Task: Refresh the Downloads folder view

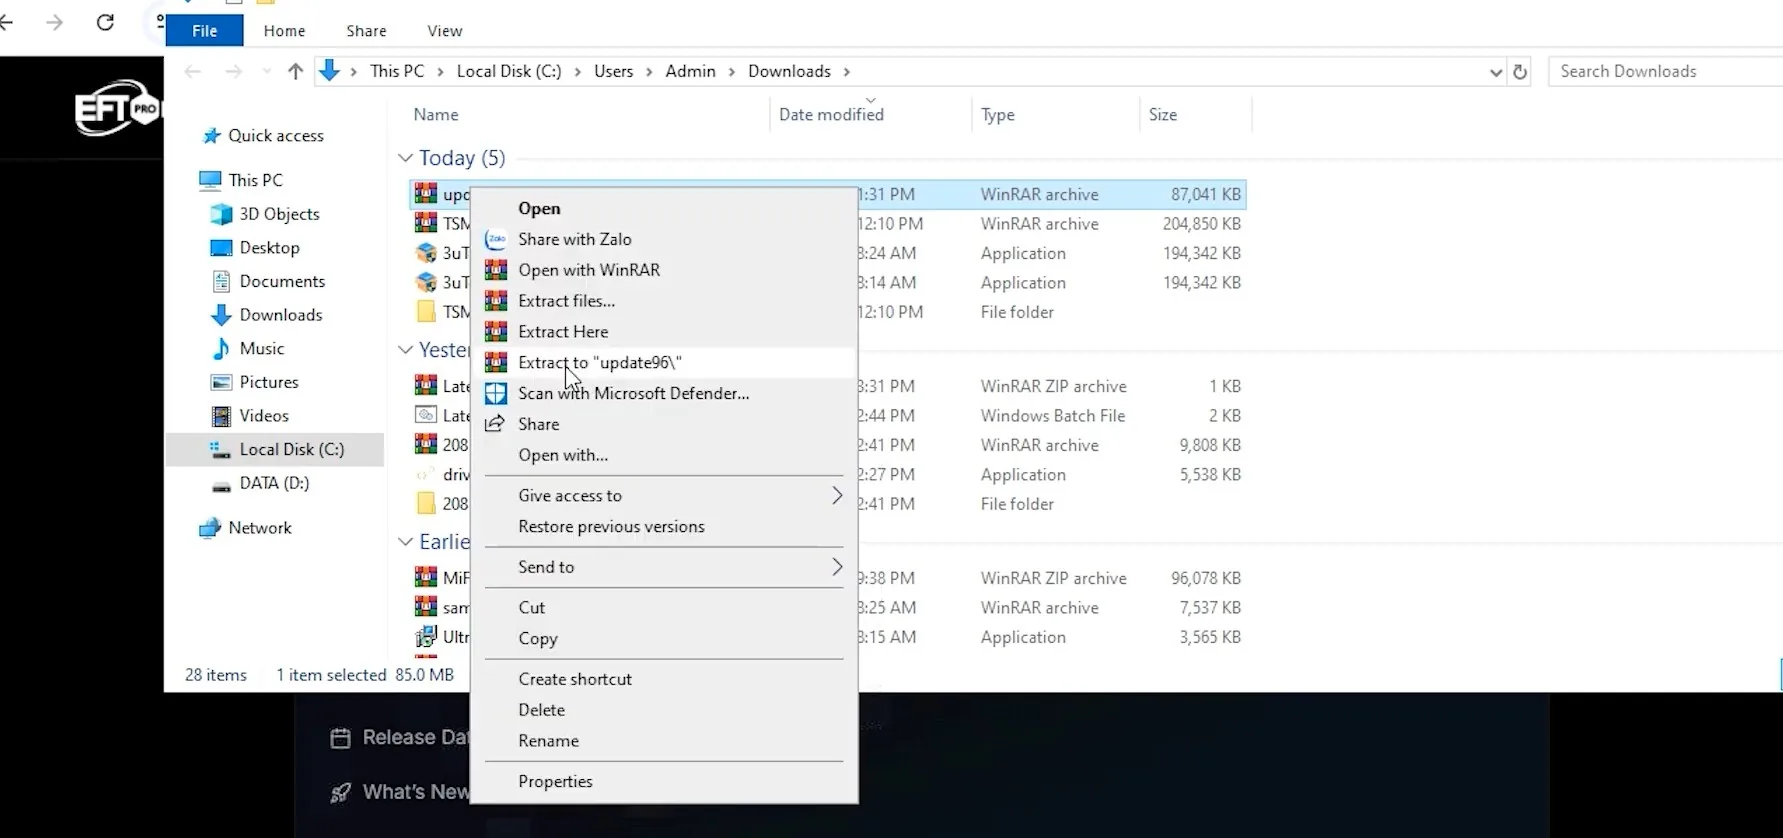Action: coord(1520,72)
